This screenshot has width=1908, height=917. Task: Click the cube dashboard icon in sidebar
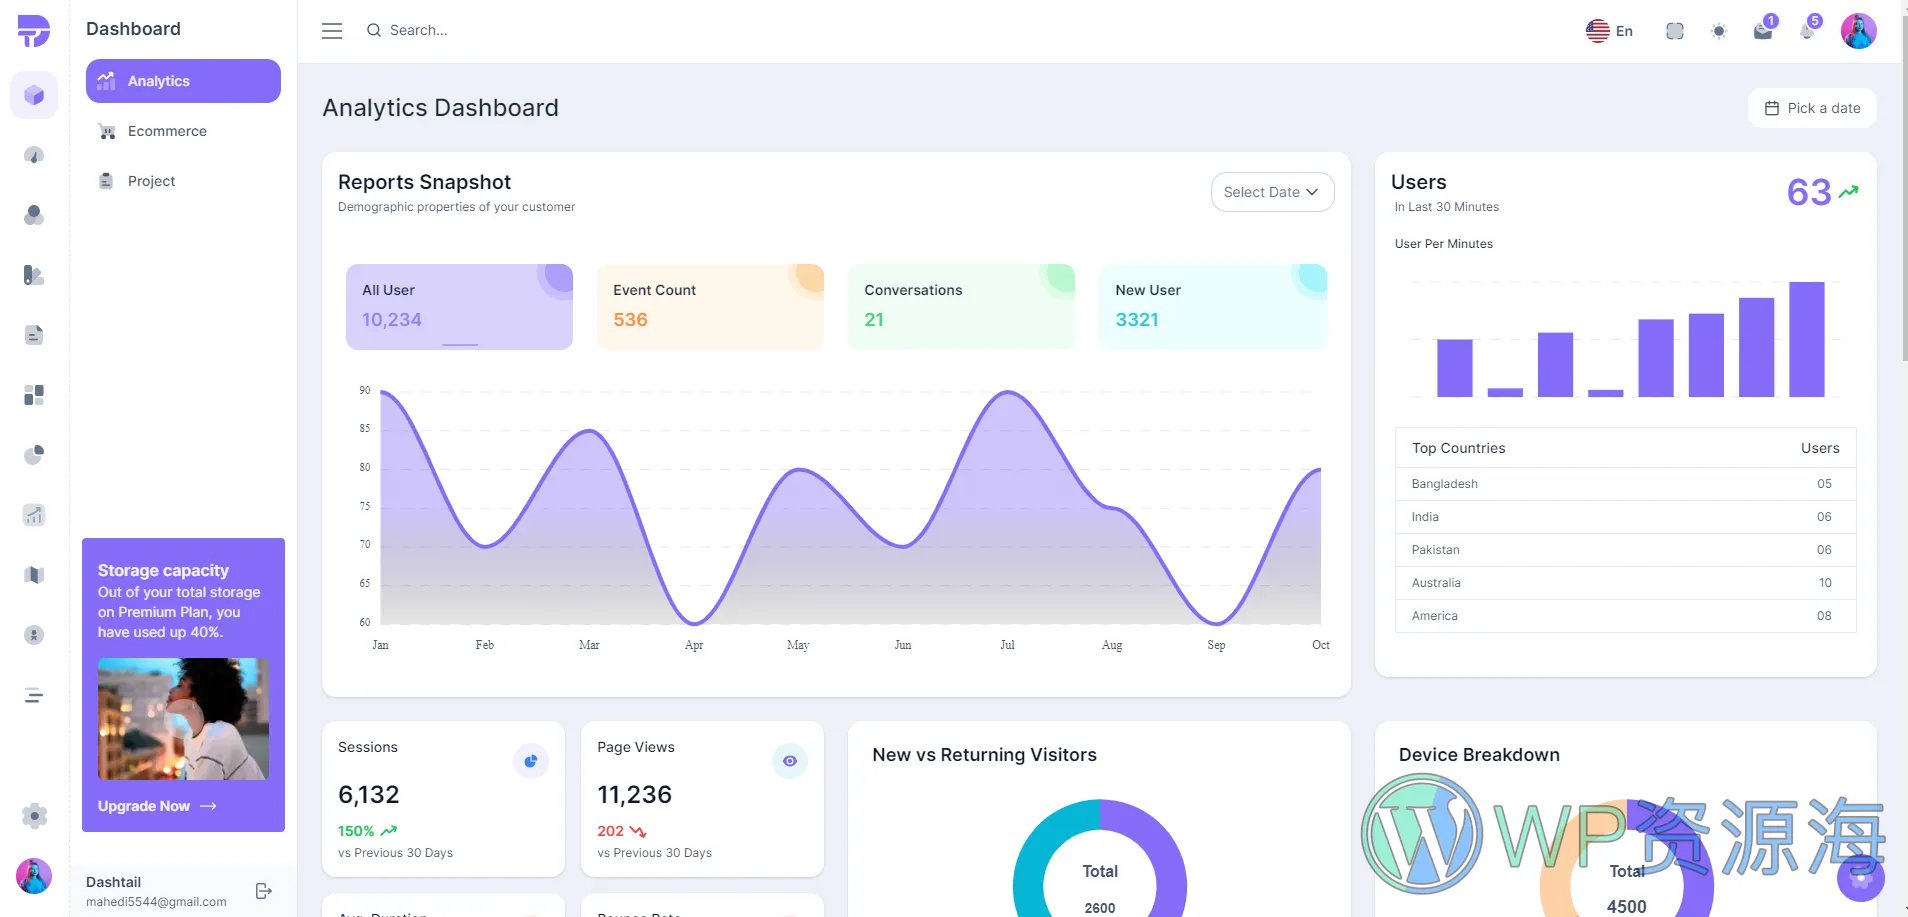(34, 95)
